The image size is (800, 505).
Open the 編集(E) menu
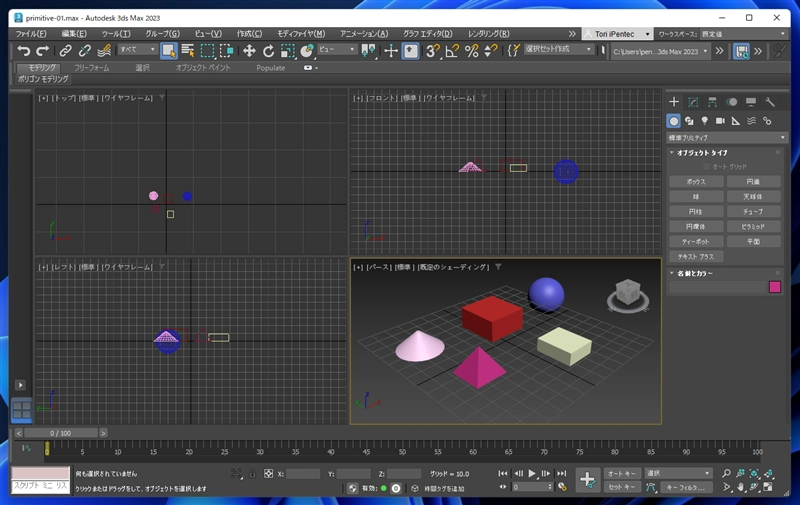[74, 34]
